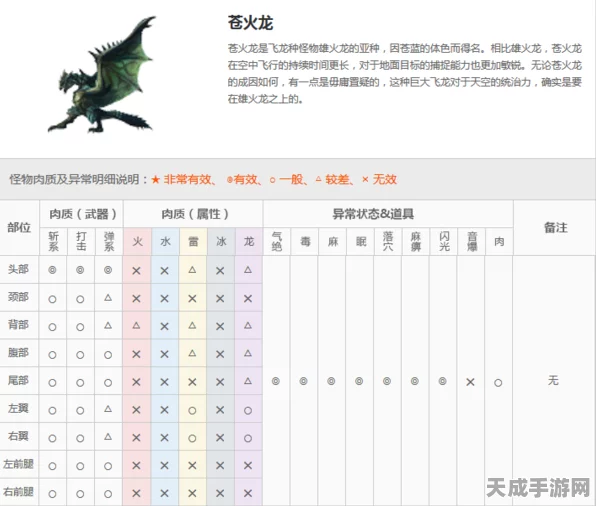Click the 颈部 row label
Viewport: 596px width, 506px height.
pos(18,297)
